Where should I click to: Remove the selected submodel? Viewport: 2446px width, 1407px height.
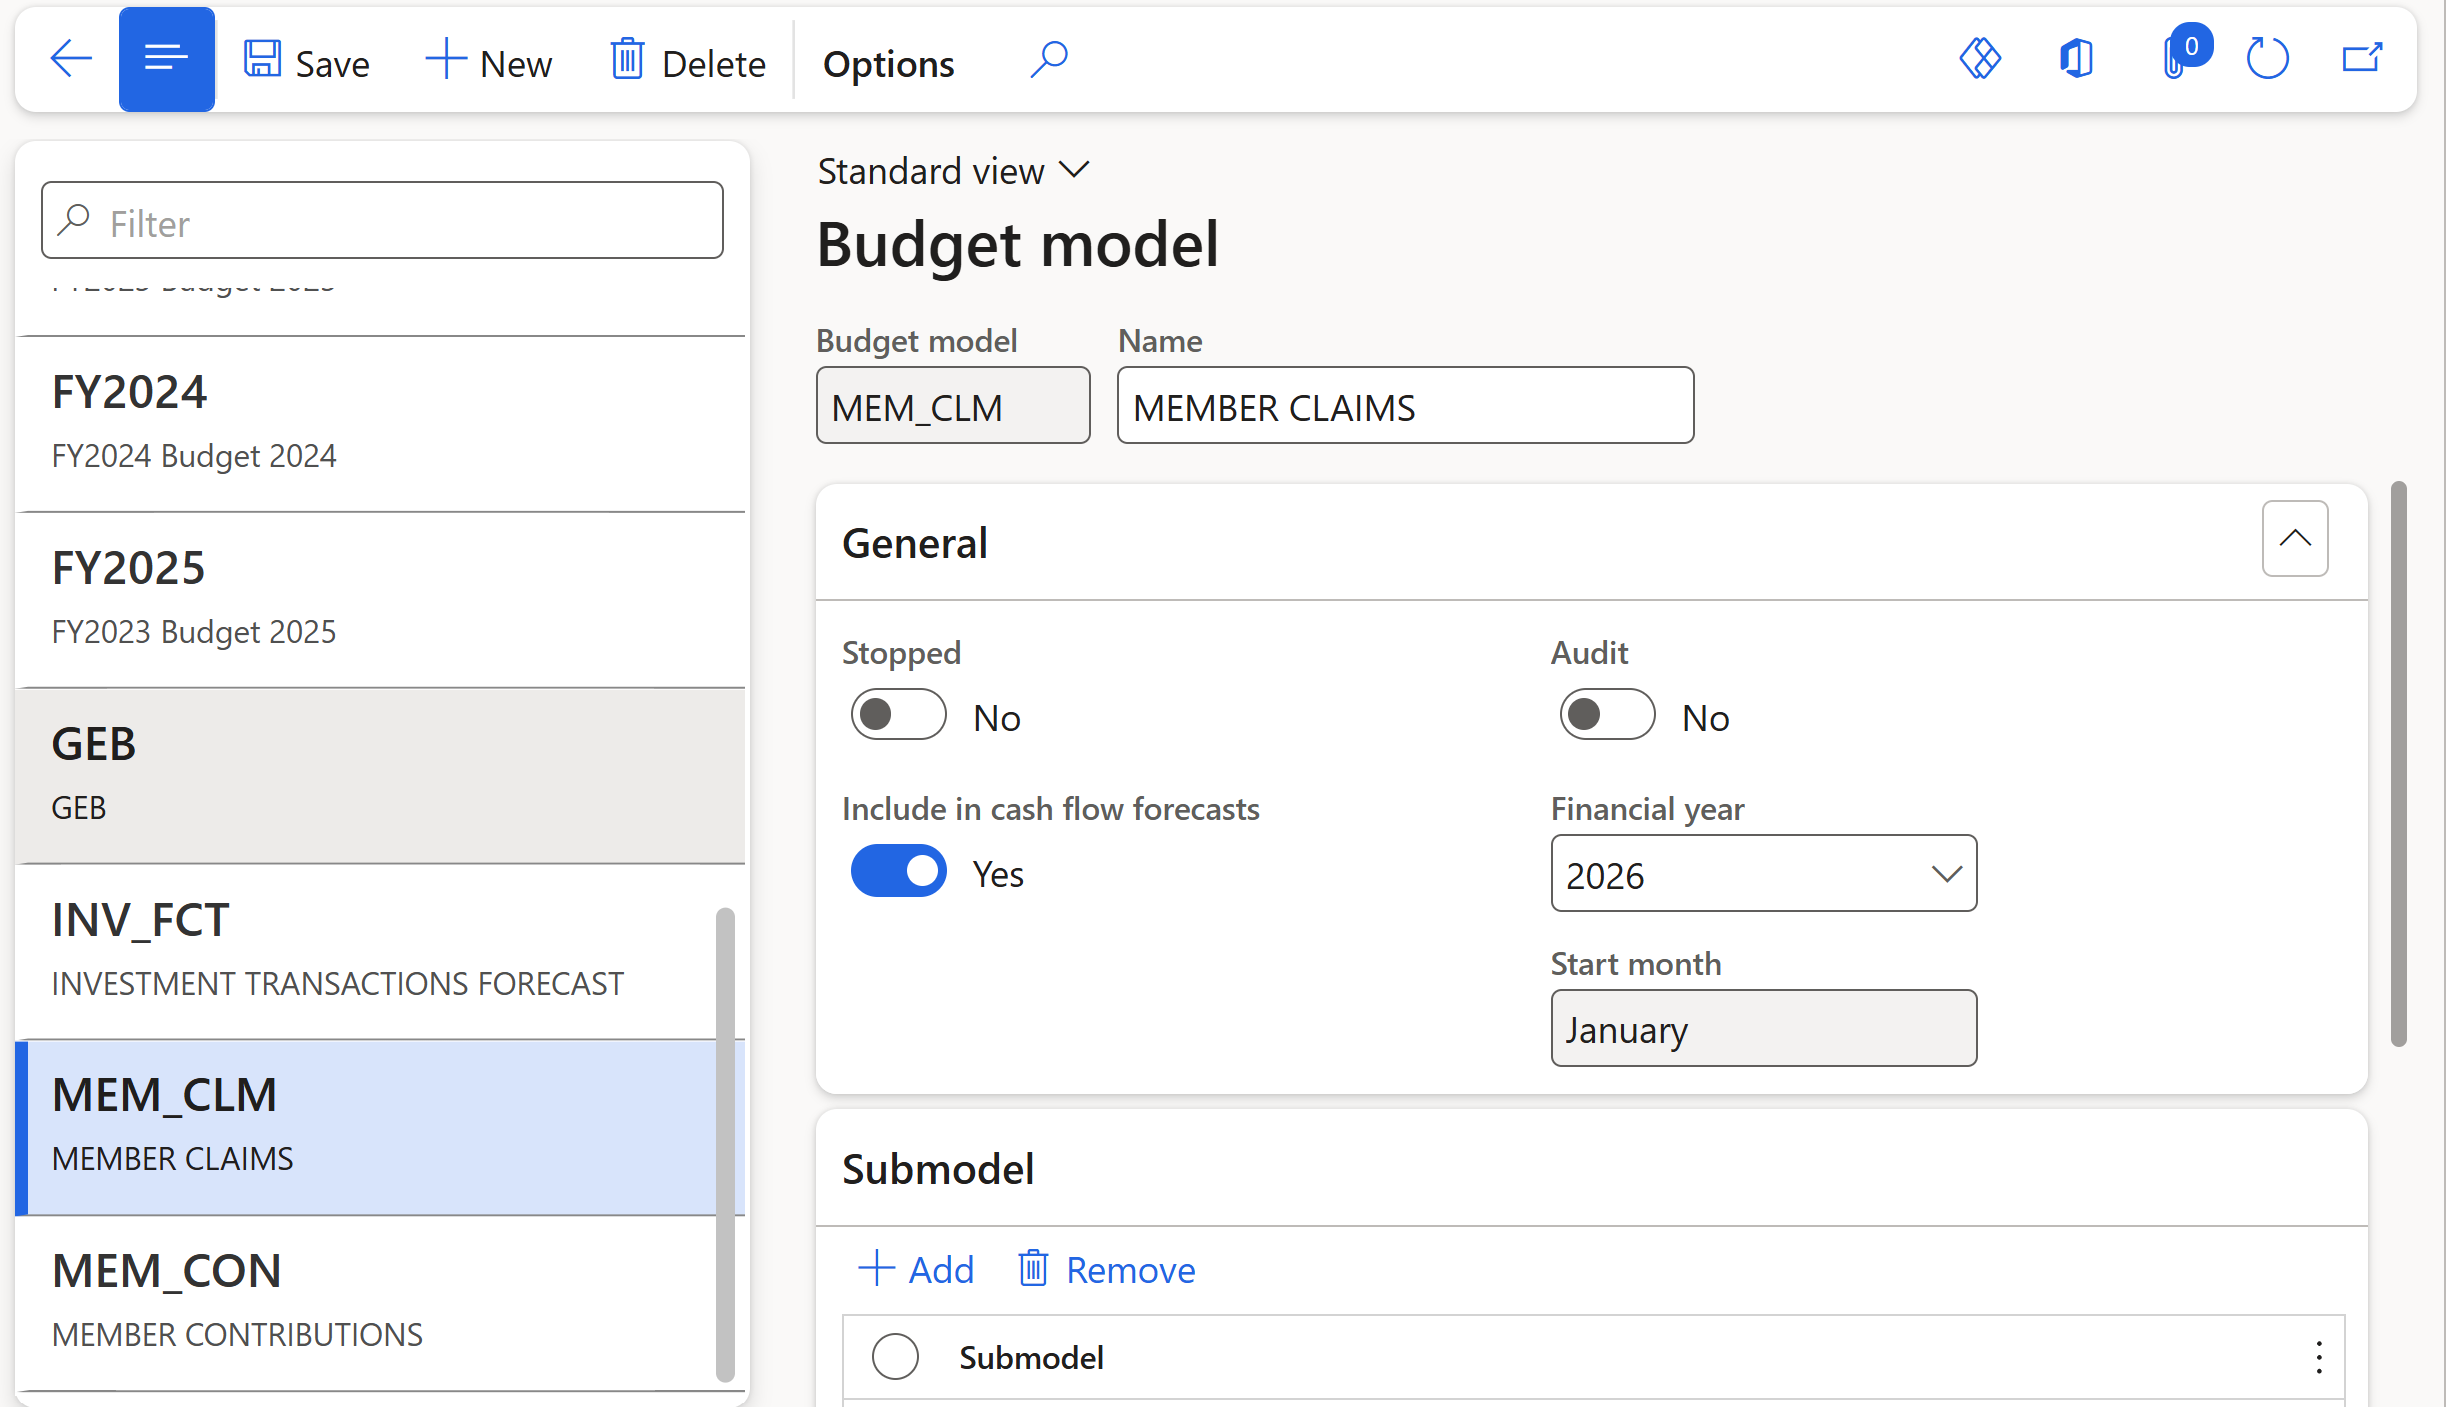(1106, 1270)
